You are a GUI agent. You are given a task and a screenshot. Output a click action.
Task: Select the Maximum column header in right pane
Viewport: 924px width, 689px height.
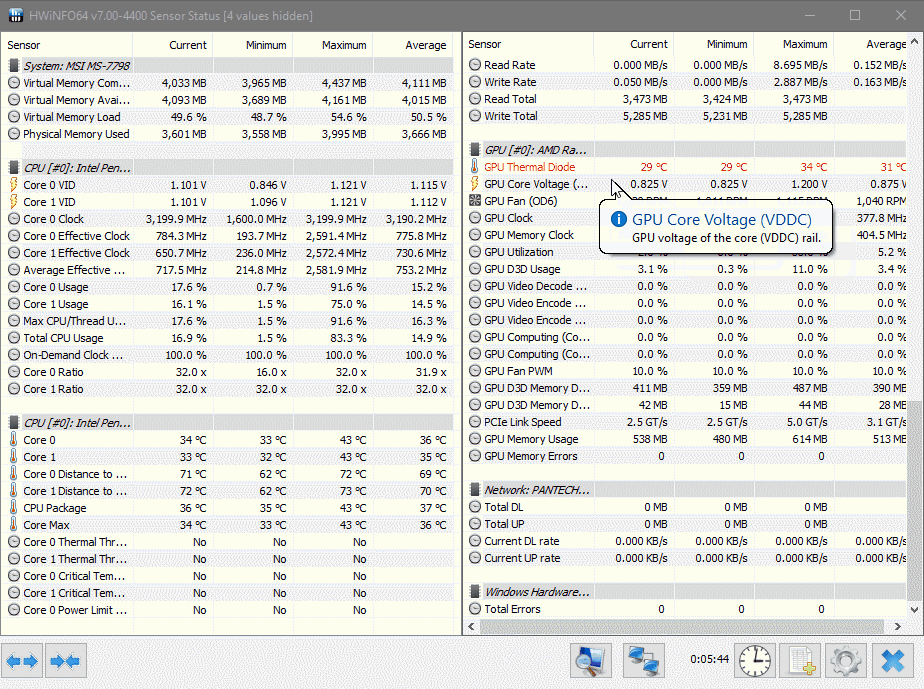tap(793, 44)
